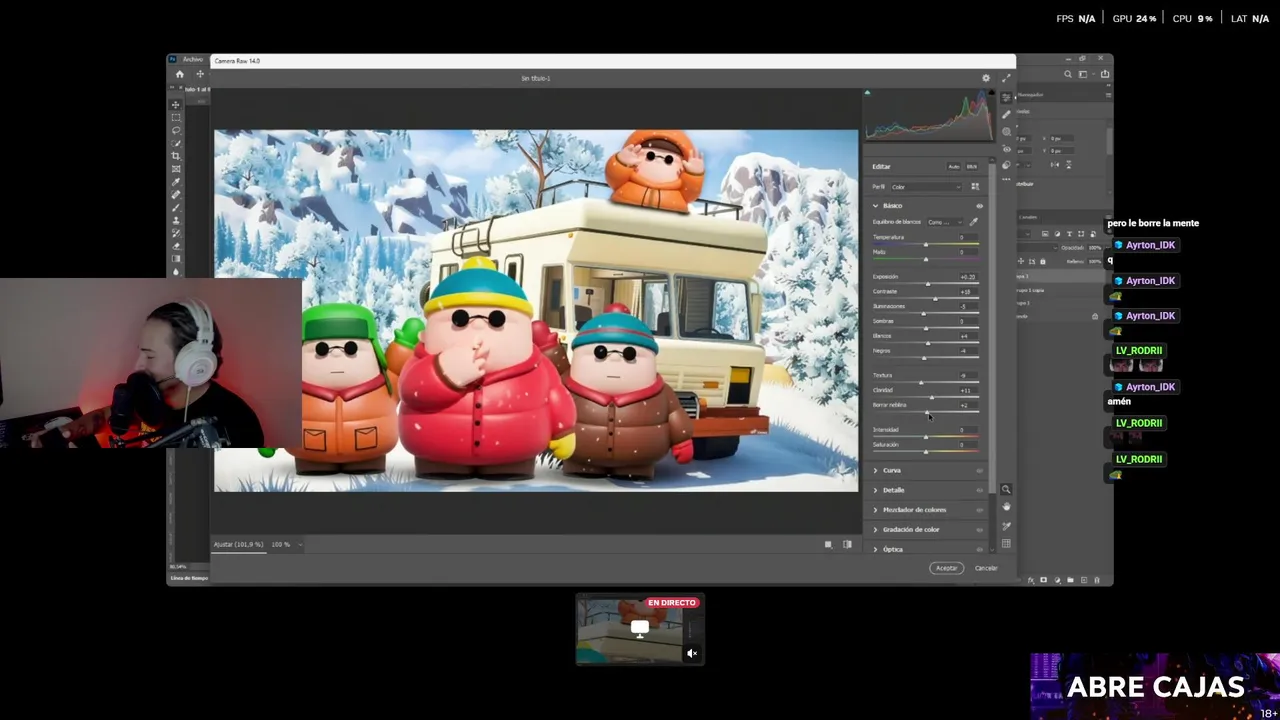Open the Edit sliders panel icon
This screenshot has height=720, width=1280.
1006,97
